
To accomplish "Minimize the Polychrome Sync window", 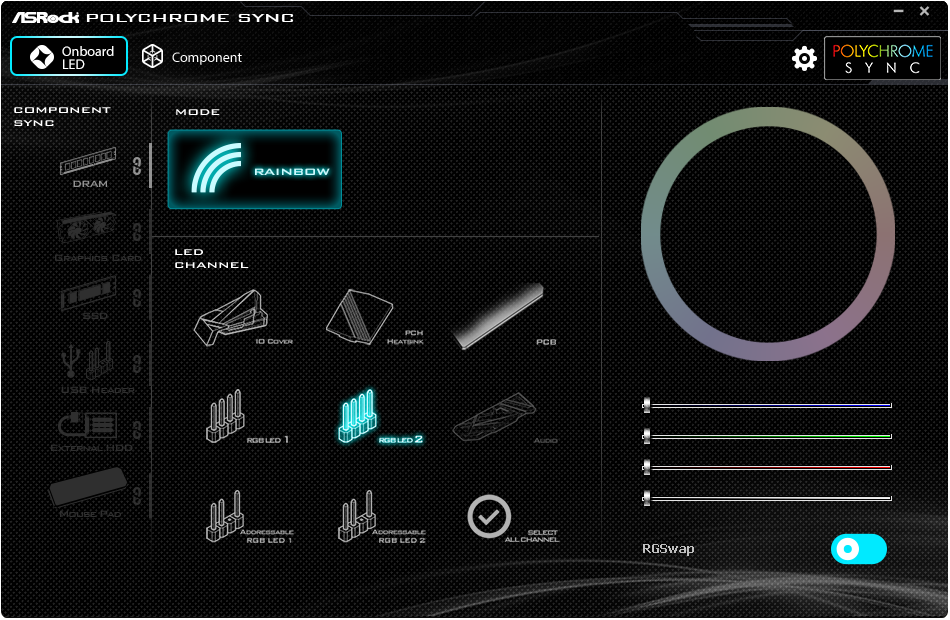I will 898,11.
